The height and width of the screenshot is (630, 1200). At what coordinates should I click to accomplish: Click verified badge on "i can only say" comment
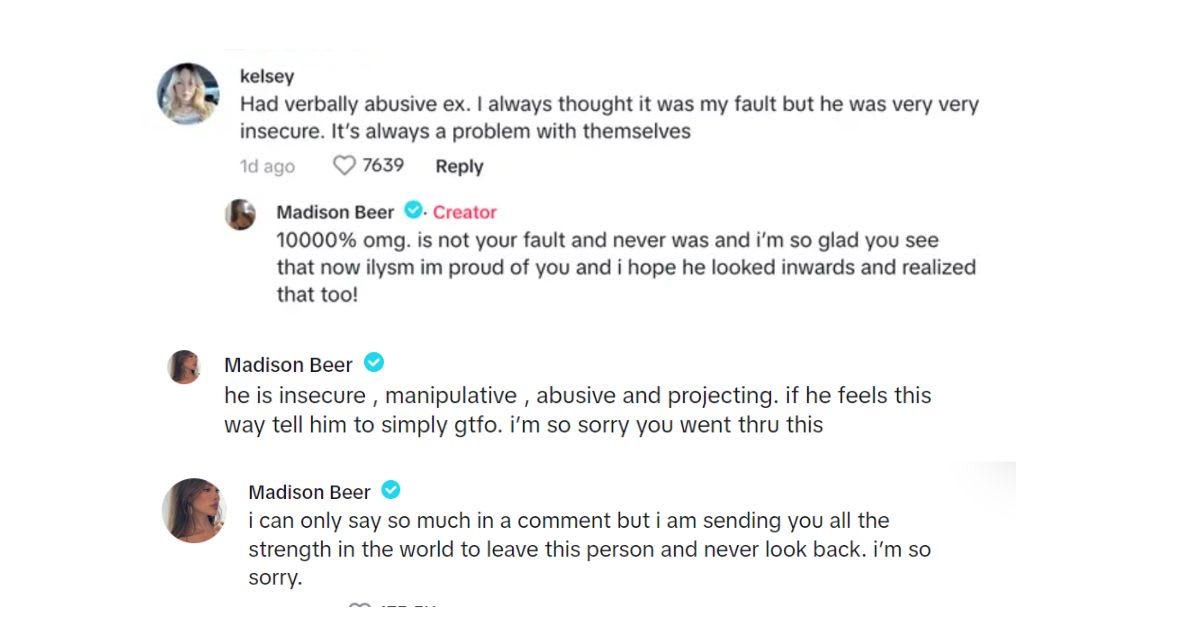pyautogui.click(x=391, y=490)
